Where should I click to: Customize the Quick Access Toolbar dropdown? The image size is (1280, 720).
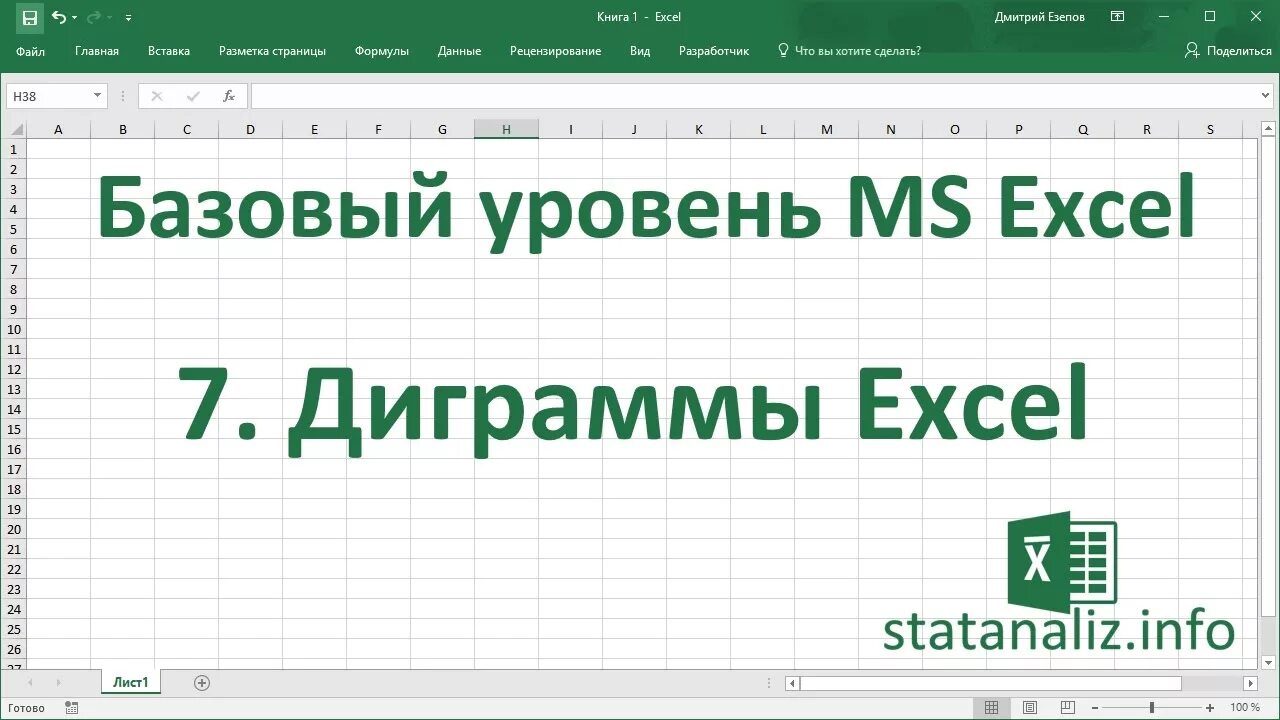(128, 18)
